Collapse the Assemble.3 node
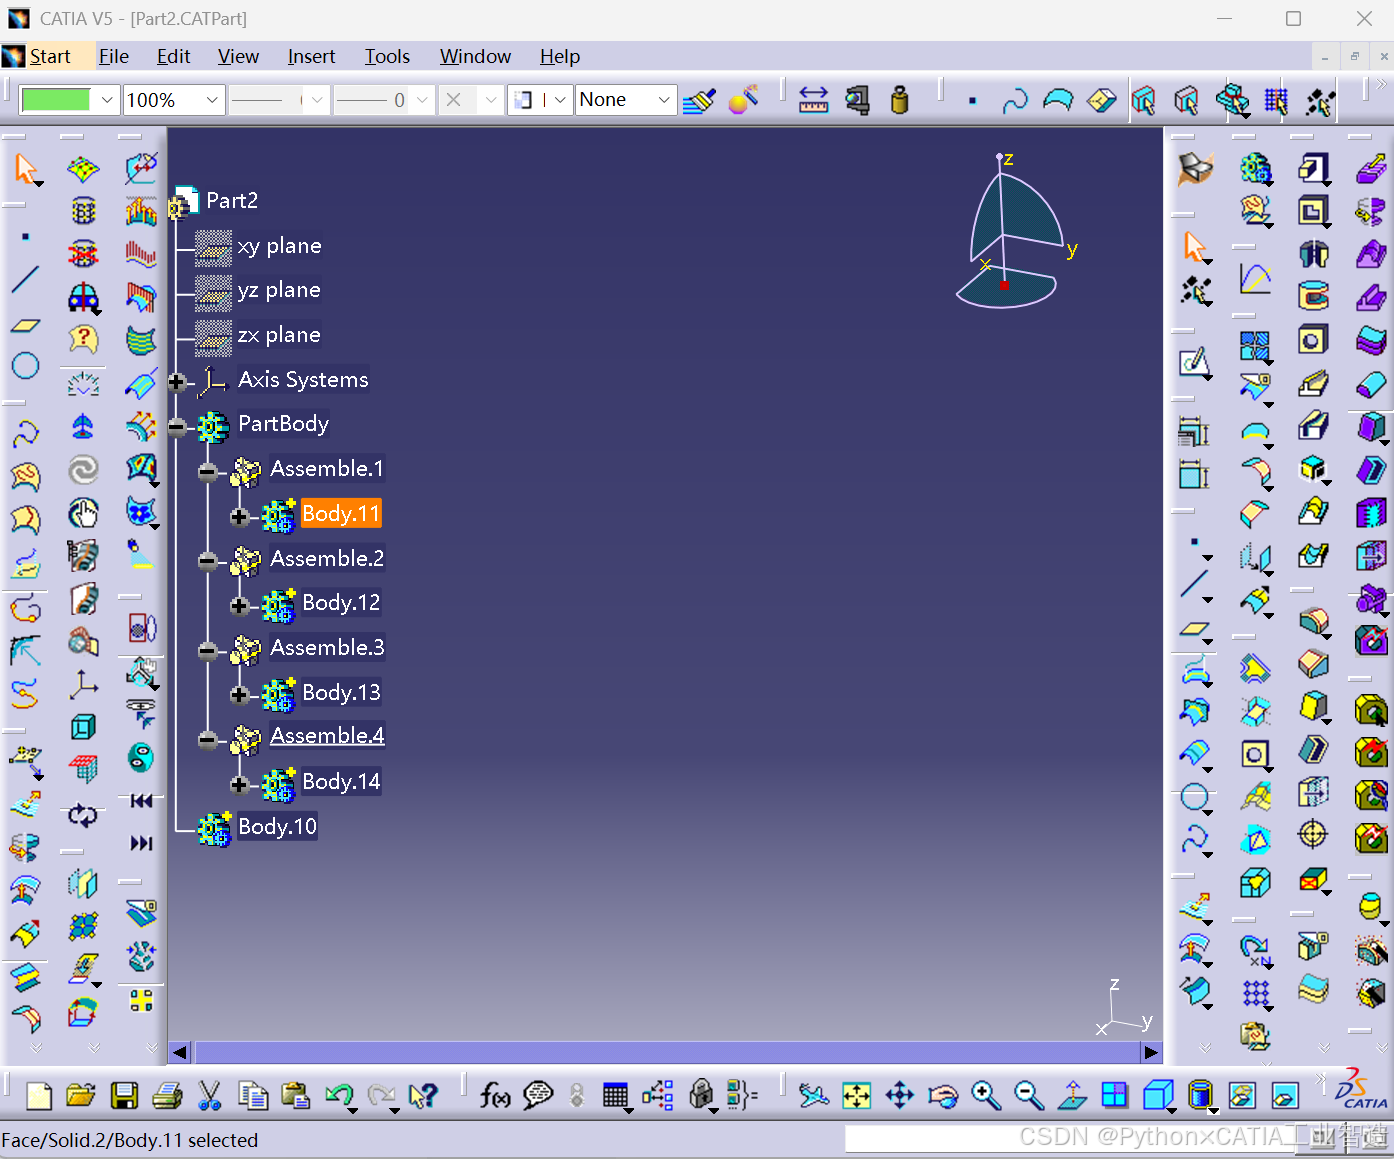Screen dimensions: 1394x1159 207,651
